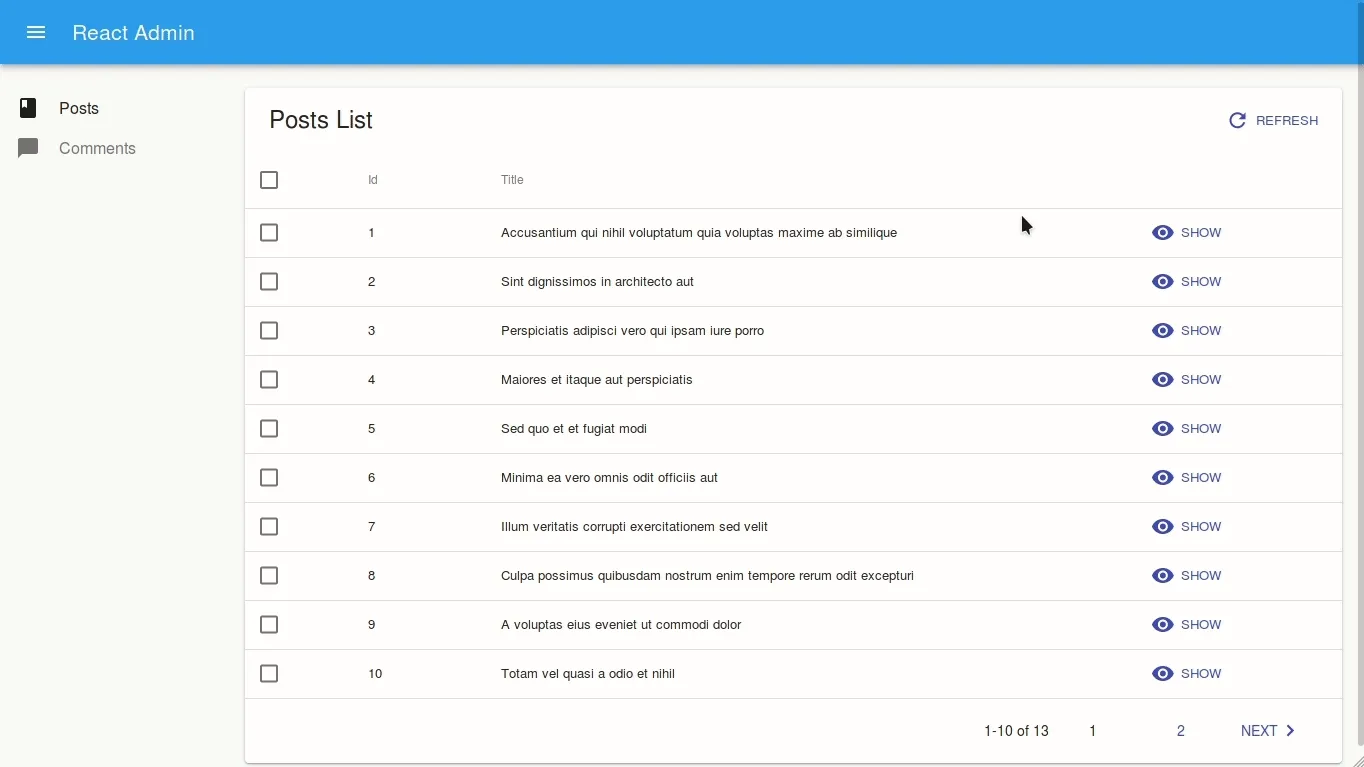Image resolution: width=1364 pixels, height=767 pixels.
Task: Click the React Admin title
Action: [x=133, y=33]
